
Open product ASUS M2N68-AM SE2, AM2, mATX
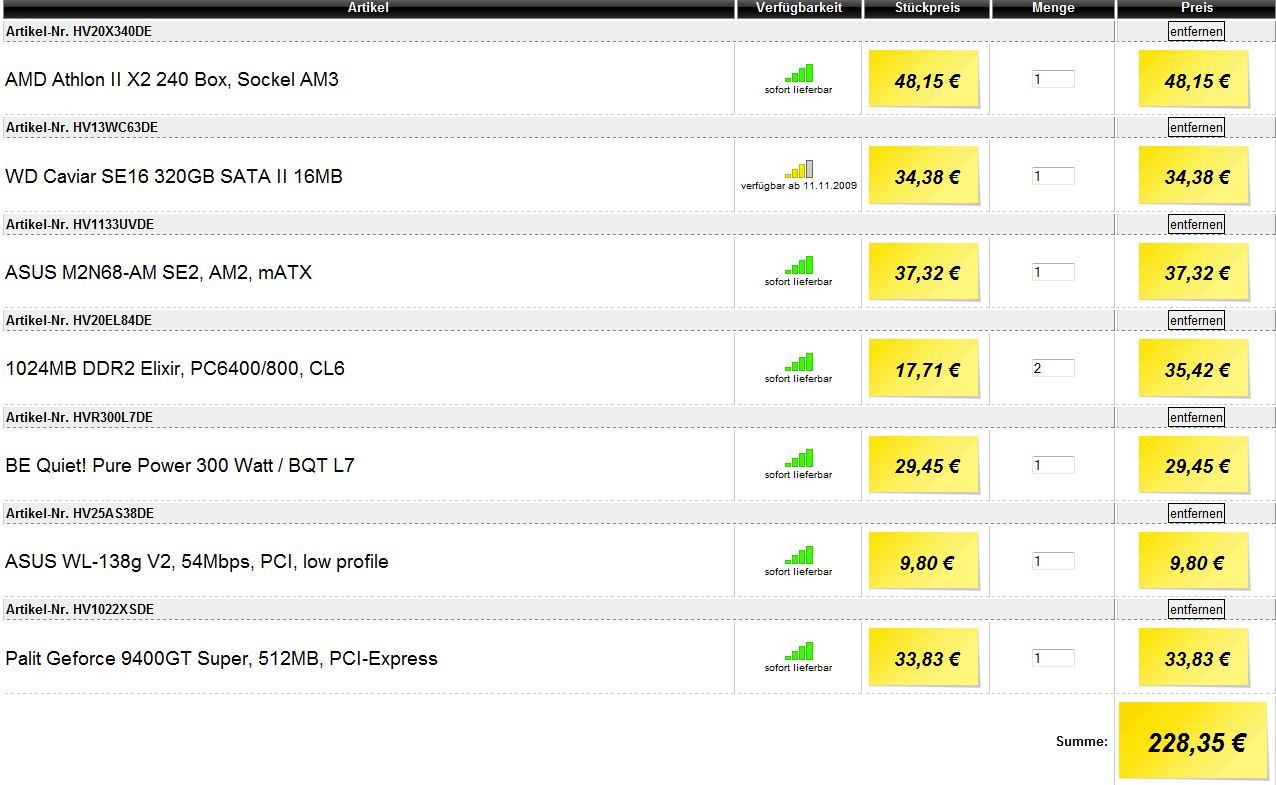click(x=158, y=273)
